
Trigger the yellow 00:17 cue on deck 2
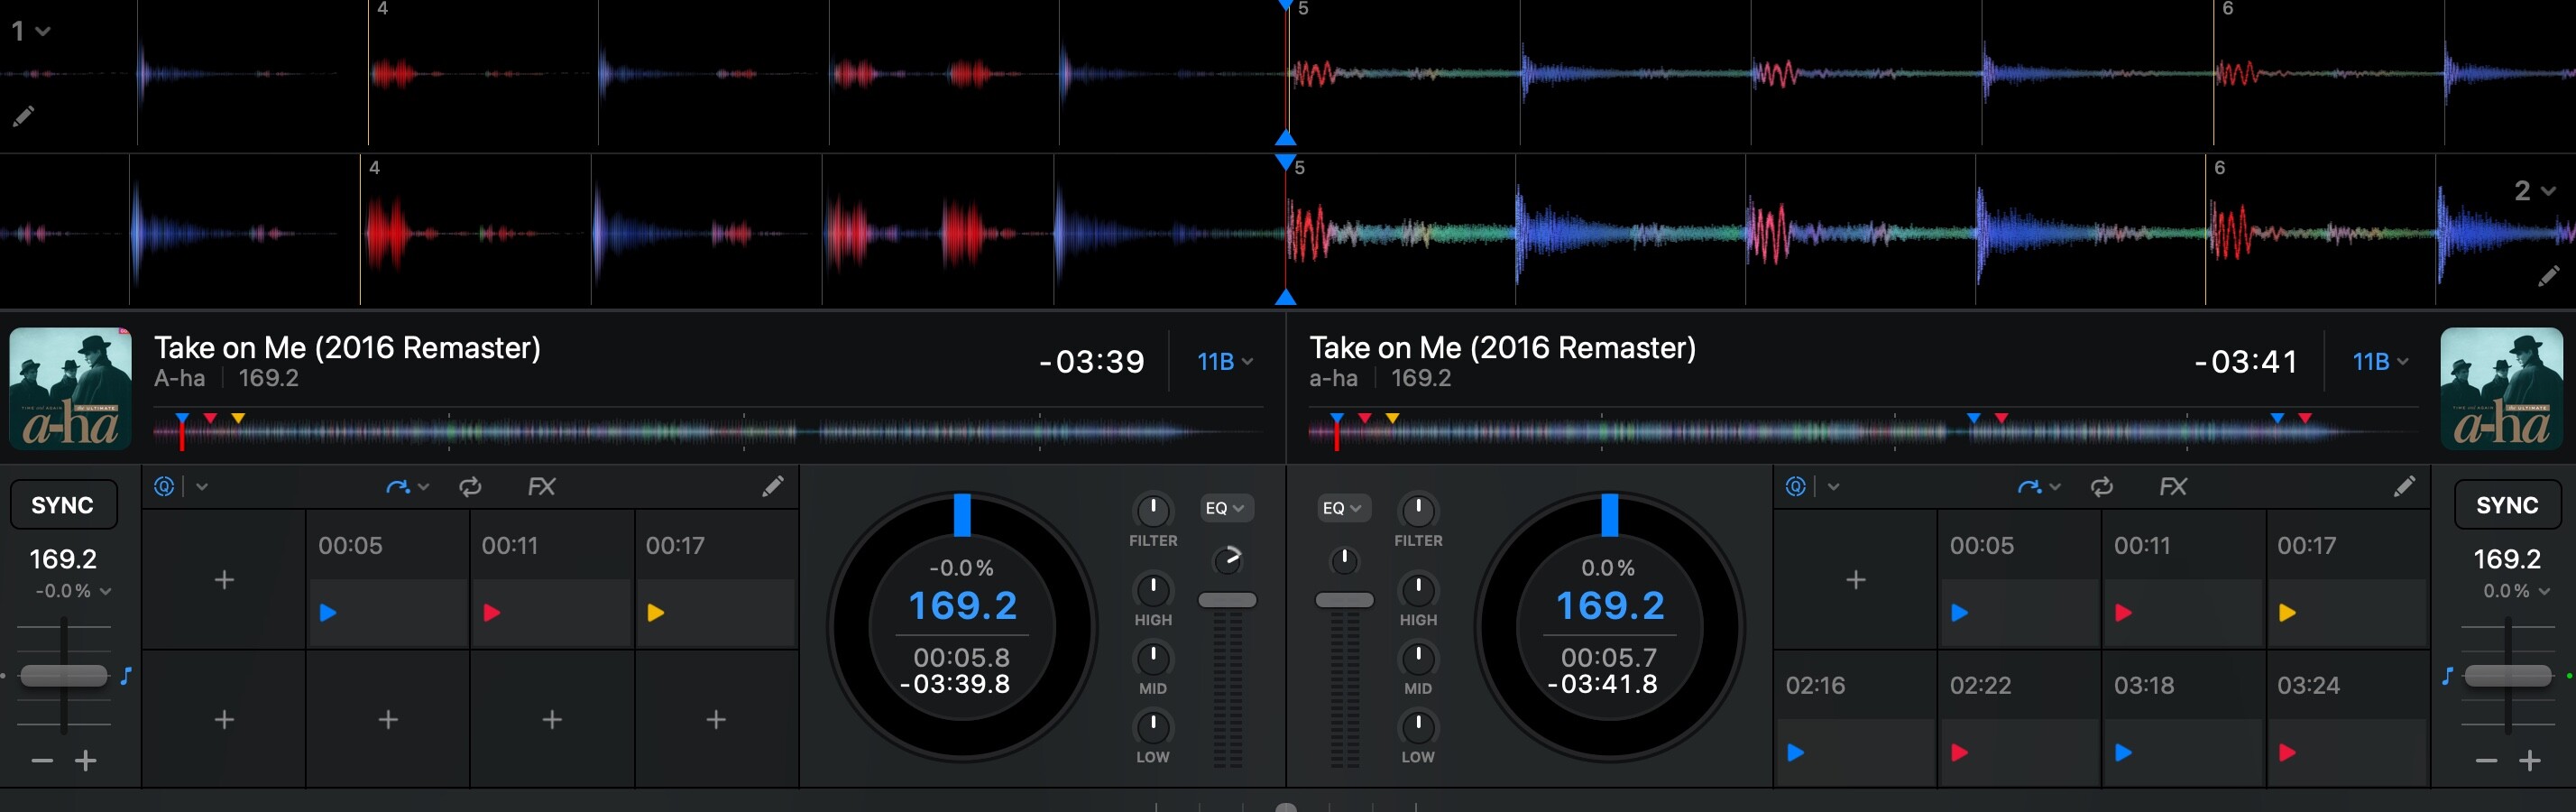pyautogui.click(x=2347, y=579)
